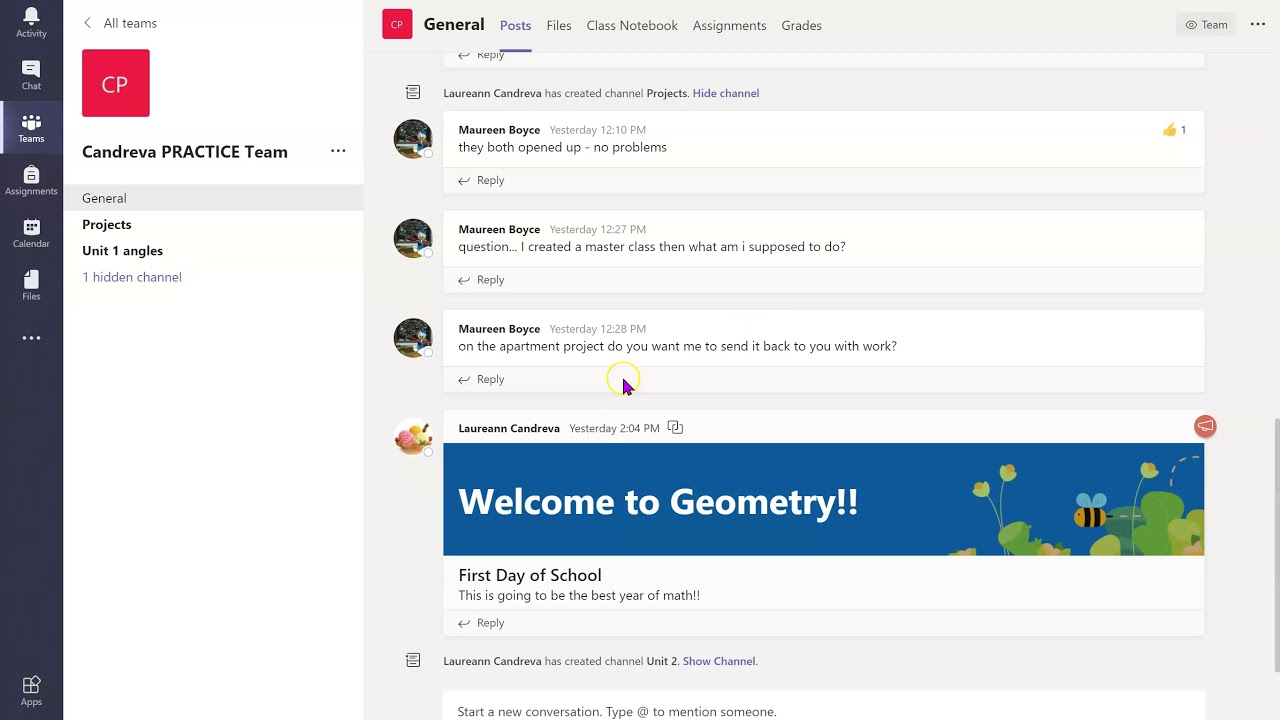Go back to All teams
Viewport: 1280px width, 720px height.
point(120,23)
